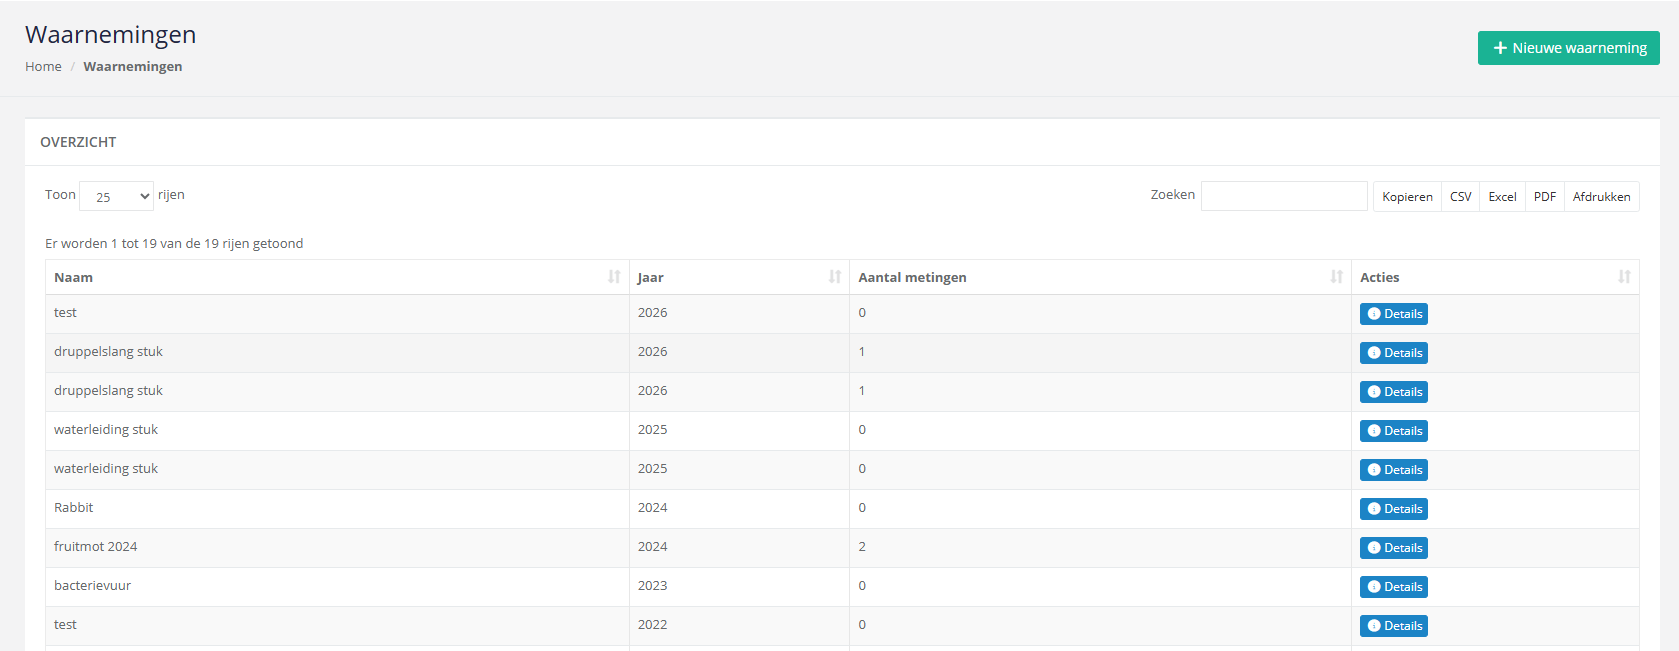Select the fruitmot 2024 name cell
The height and width of the screenshot is (651, 1679).
(x=337, y=548)
